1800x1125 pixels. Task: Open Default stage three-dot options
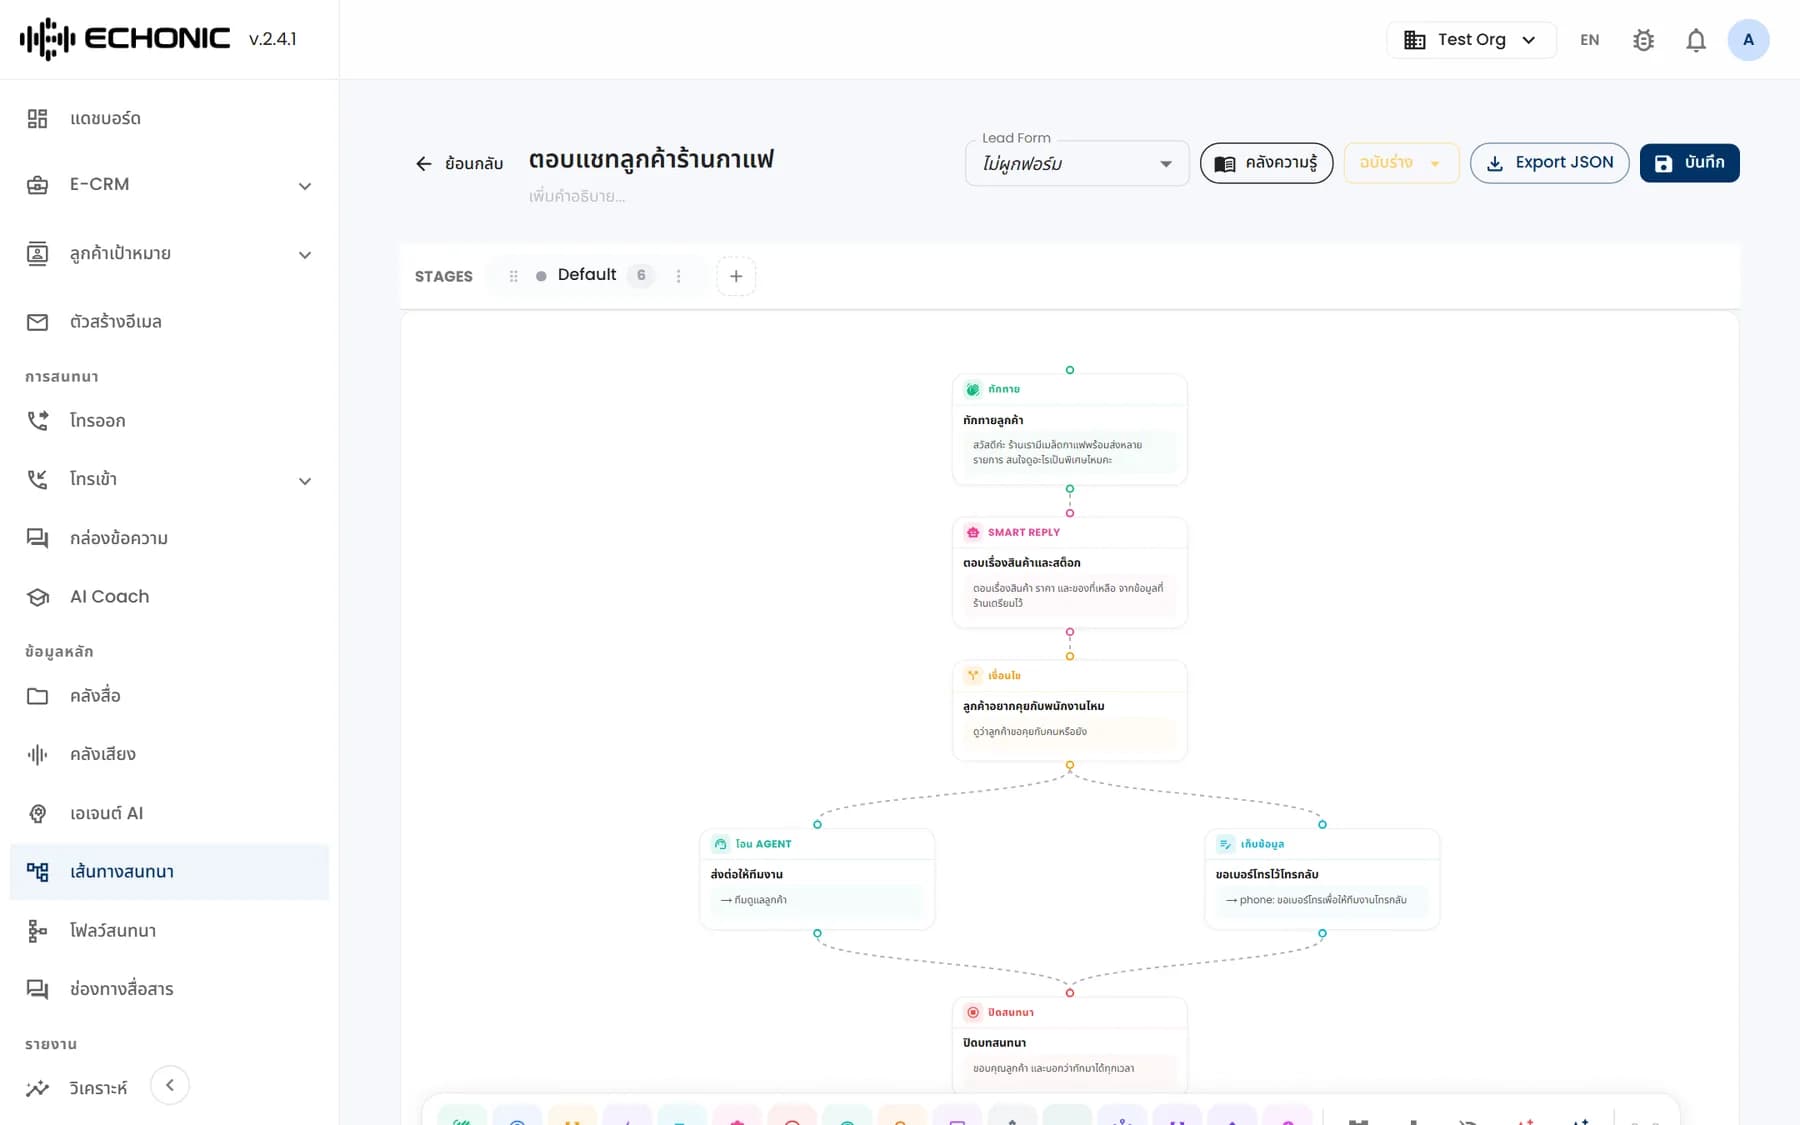pyautogui.click(x=678, y=276)
